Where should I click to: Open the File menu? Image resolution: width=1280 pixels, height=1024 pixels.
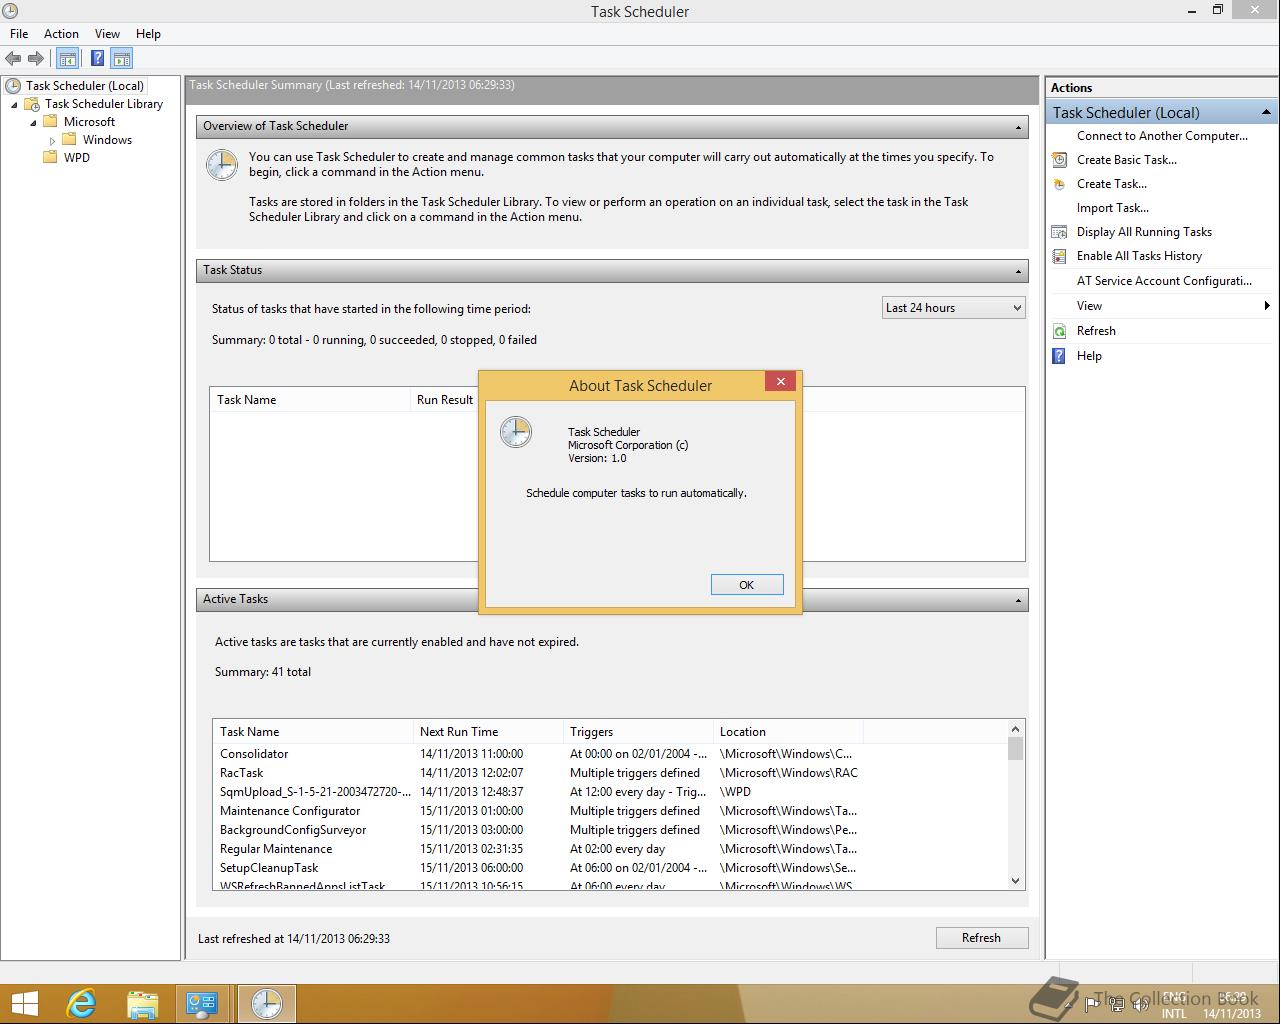click(19, 34)
